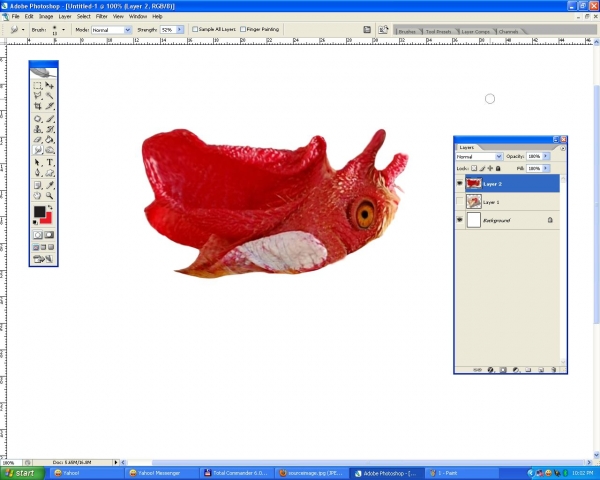Switch to Total Commander in taskbar

pyautogui.click(x=236, y=473)
